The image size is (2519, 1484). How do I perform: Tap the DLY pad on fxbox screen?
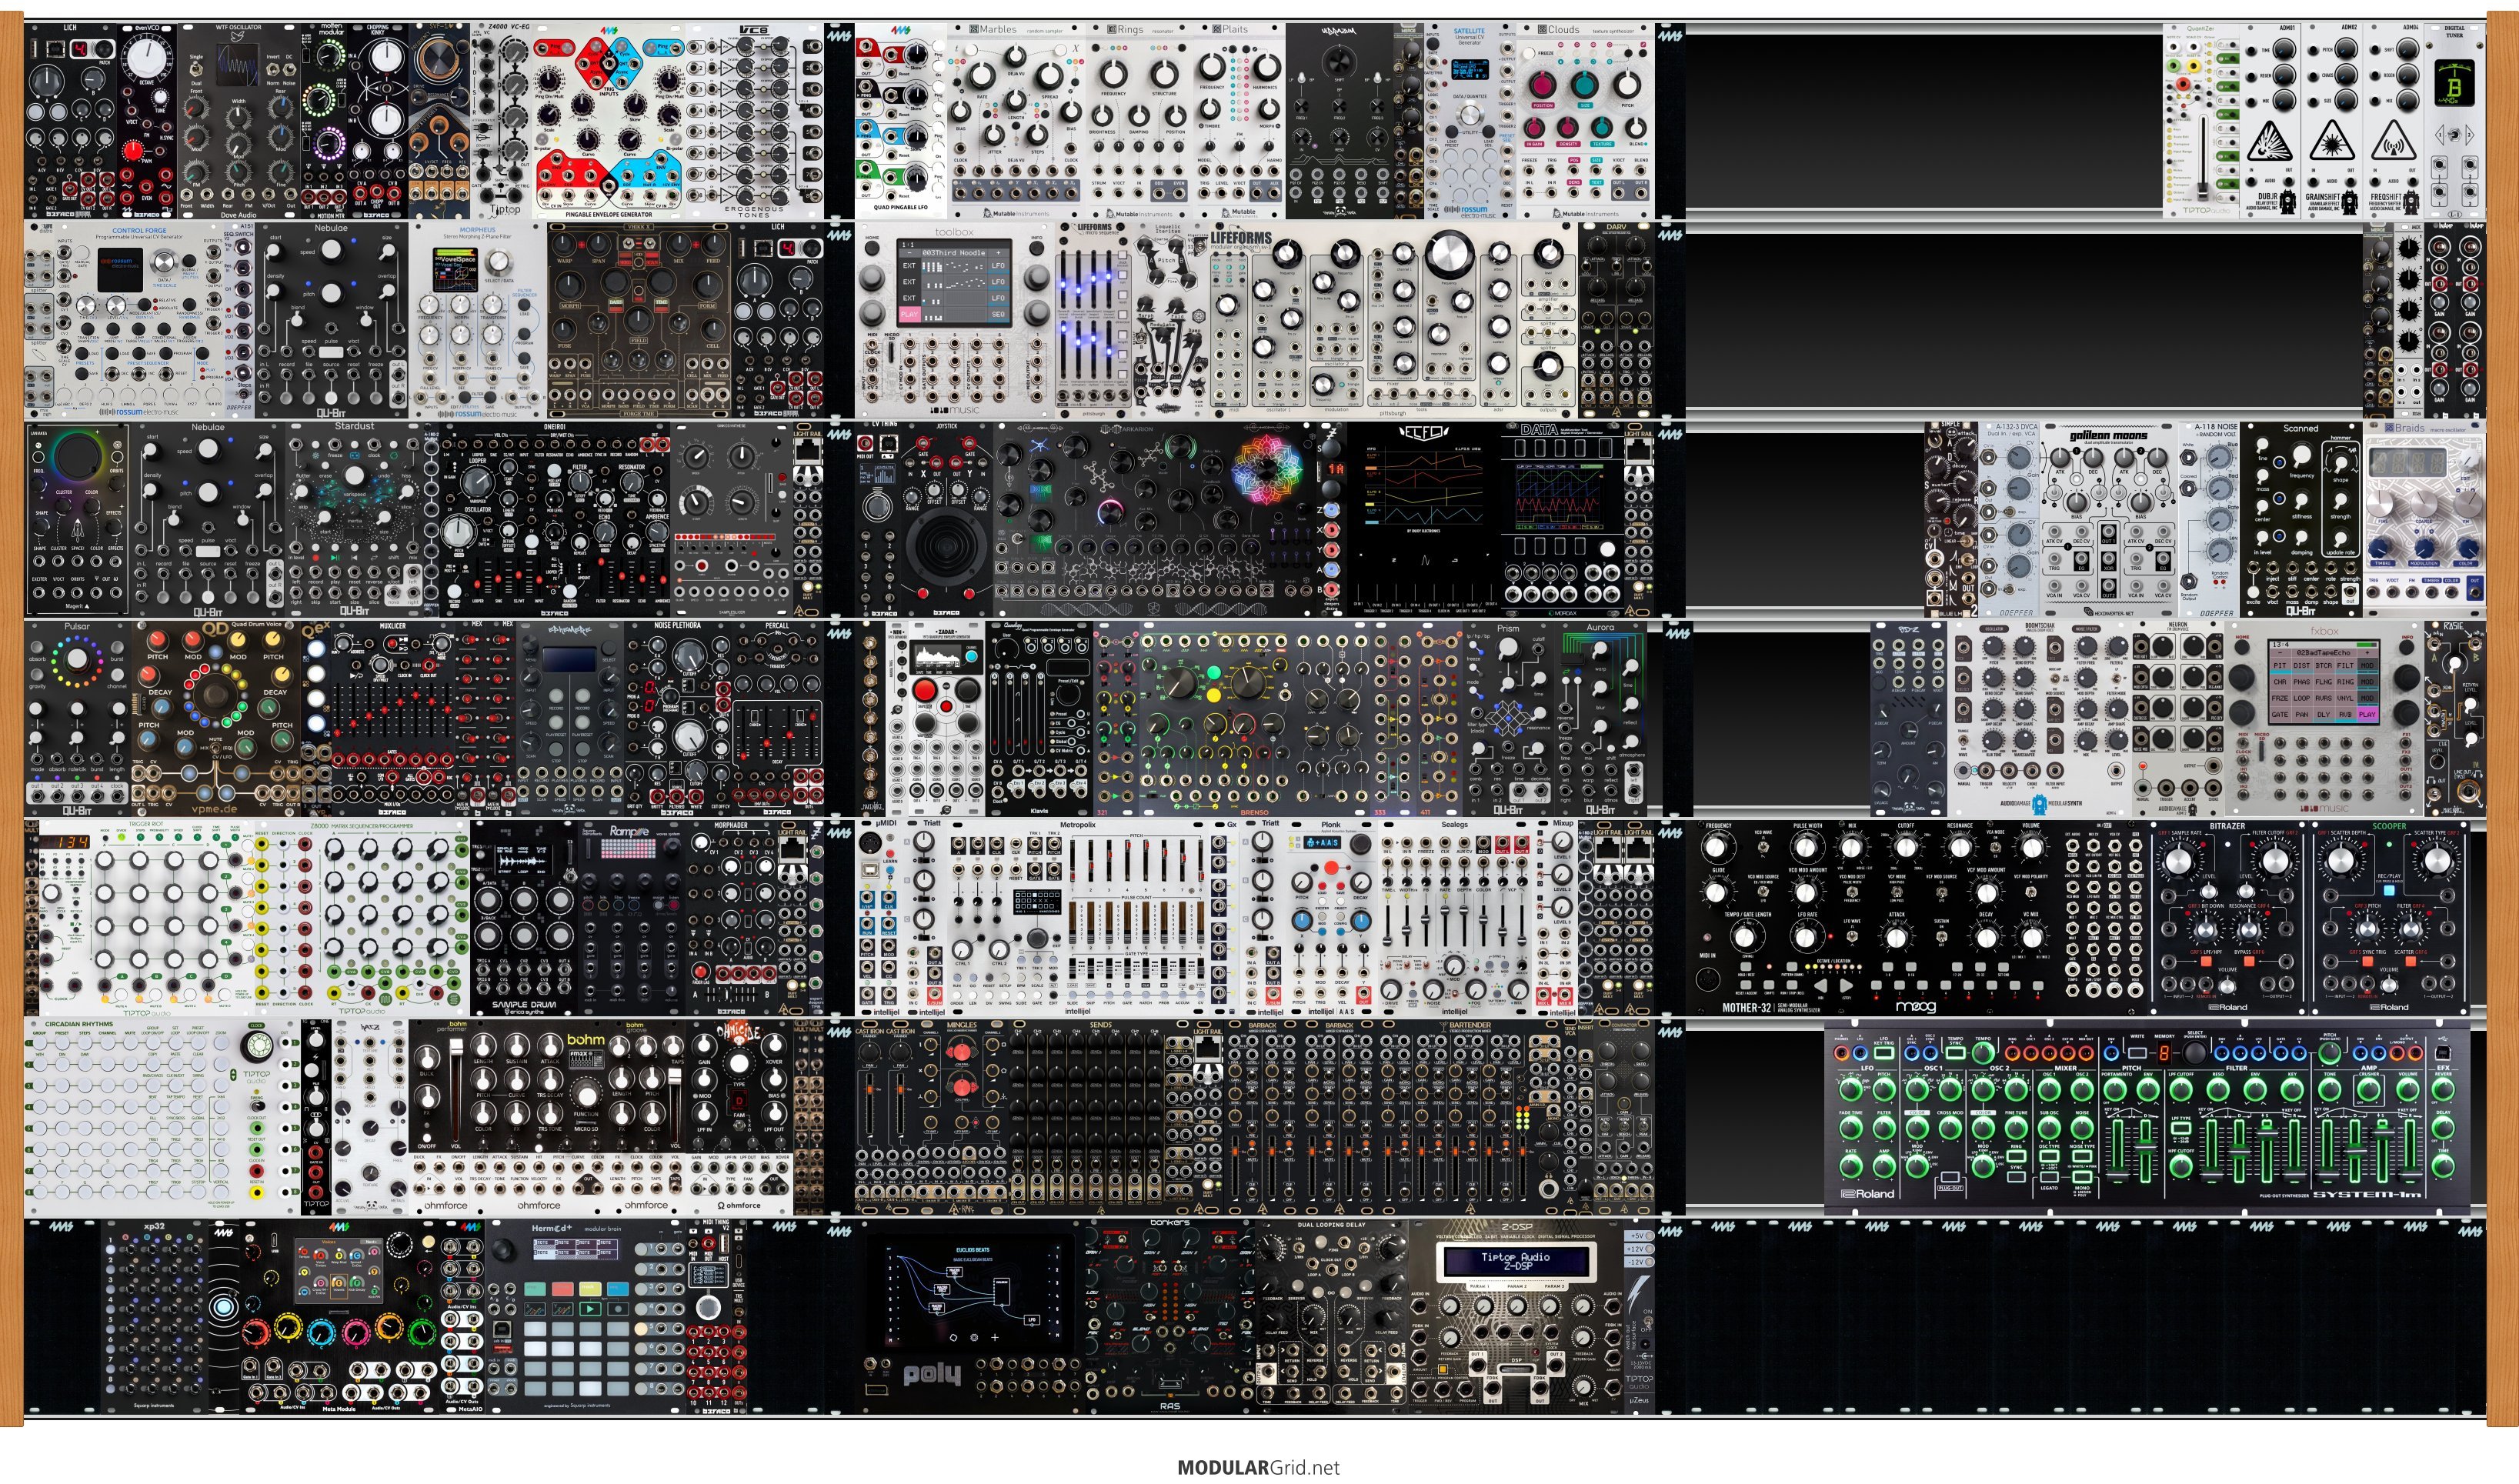tap(2324, 714)
